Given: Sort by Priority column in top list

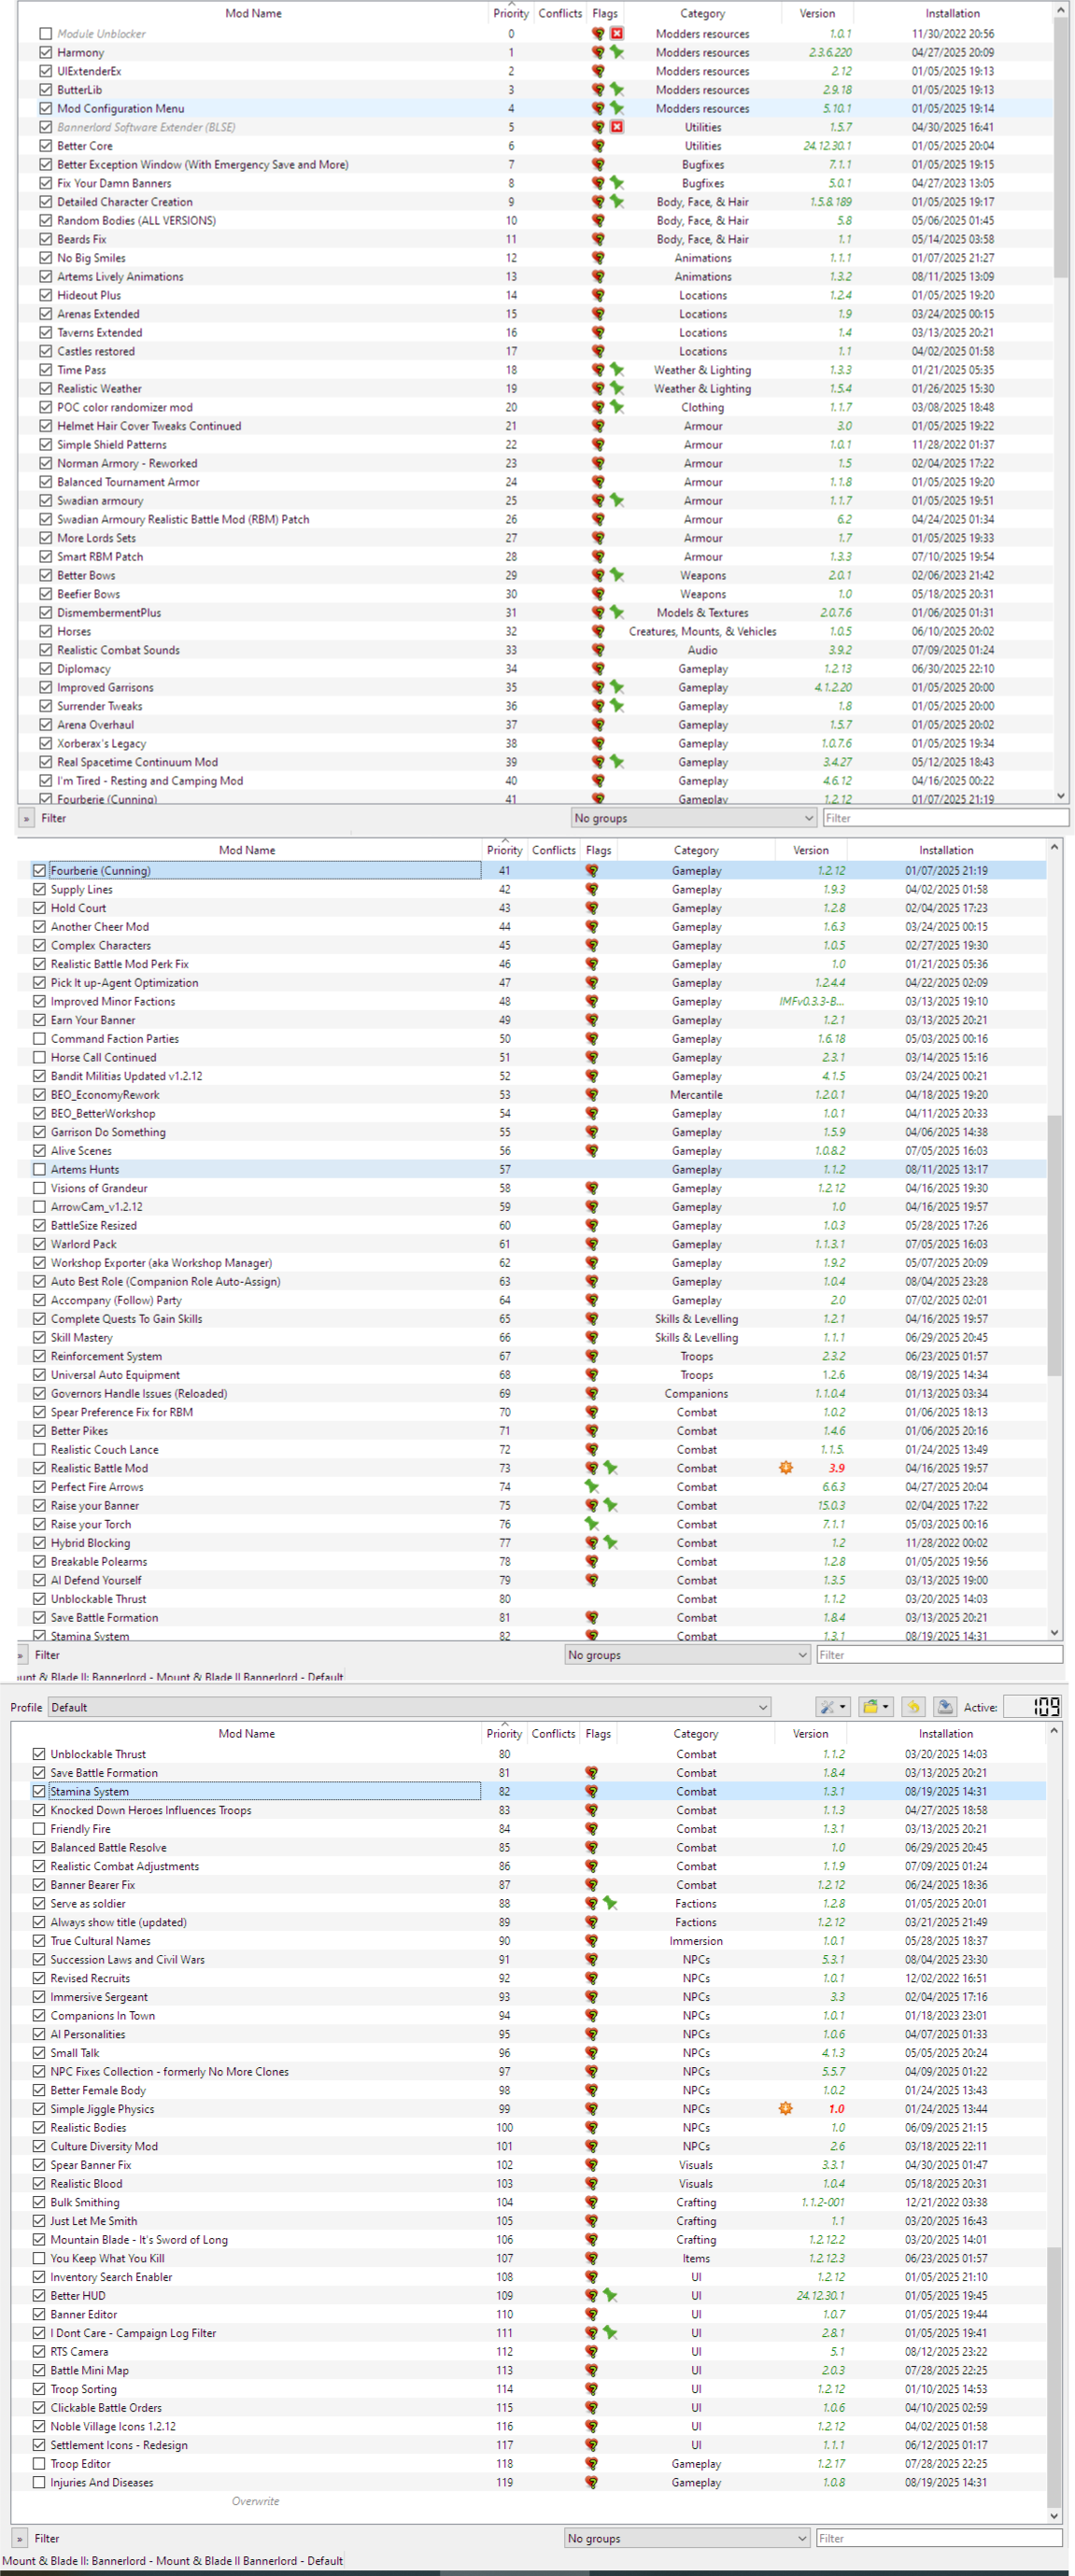Looking at the screenshot, I should [x=511, y=13].
